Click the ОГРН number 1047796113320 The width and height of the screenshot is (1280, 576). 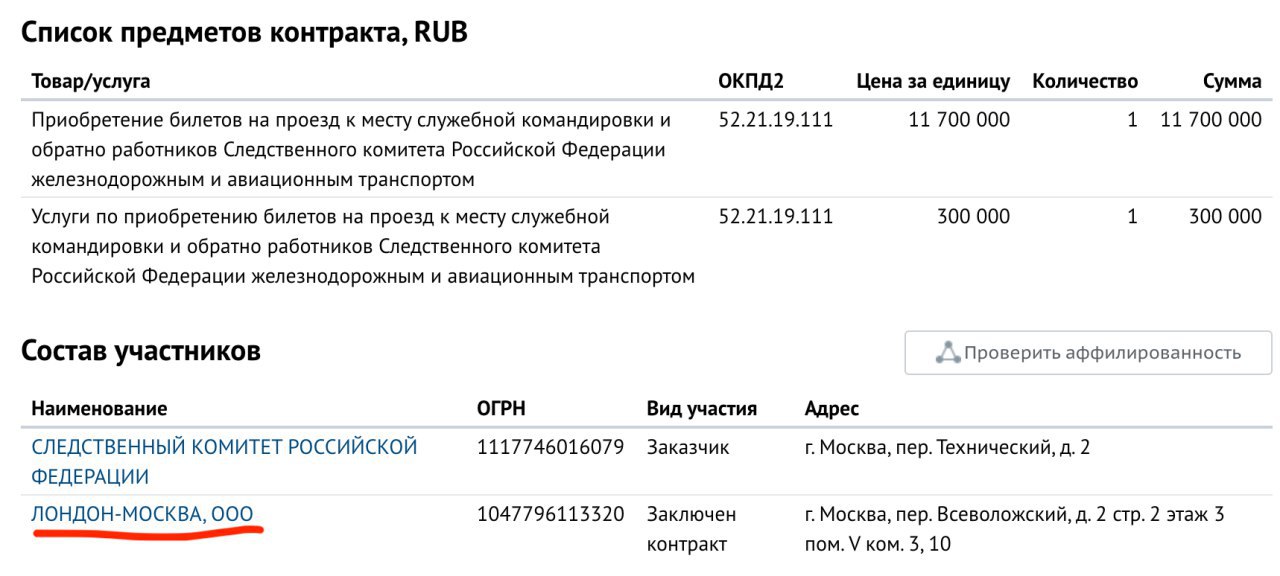(x=551, y=515)
